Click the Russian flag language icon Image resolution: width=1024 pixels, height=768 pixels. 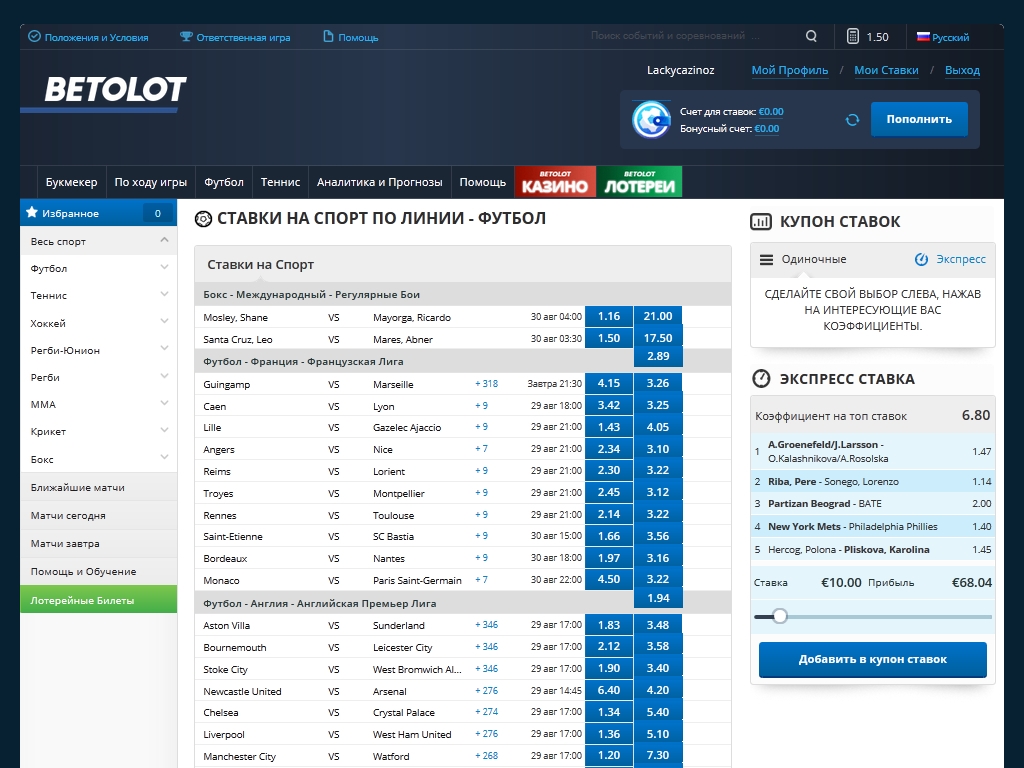pos(923,37)
